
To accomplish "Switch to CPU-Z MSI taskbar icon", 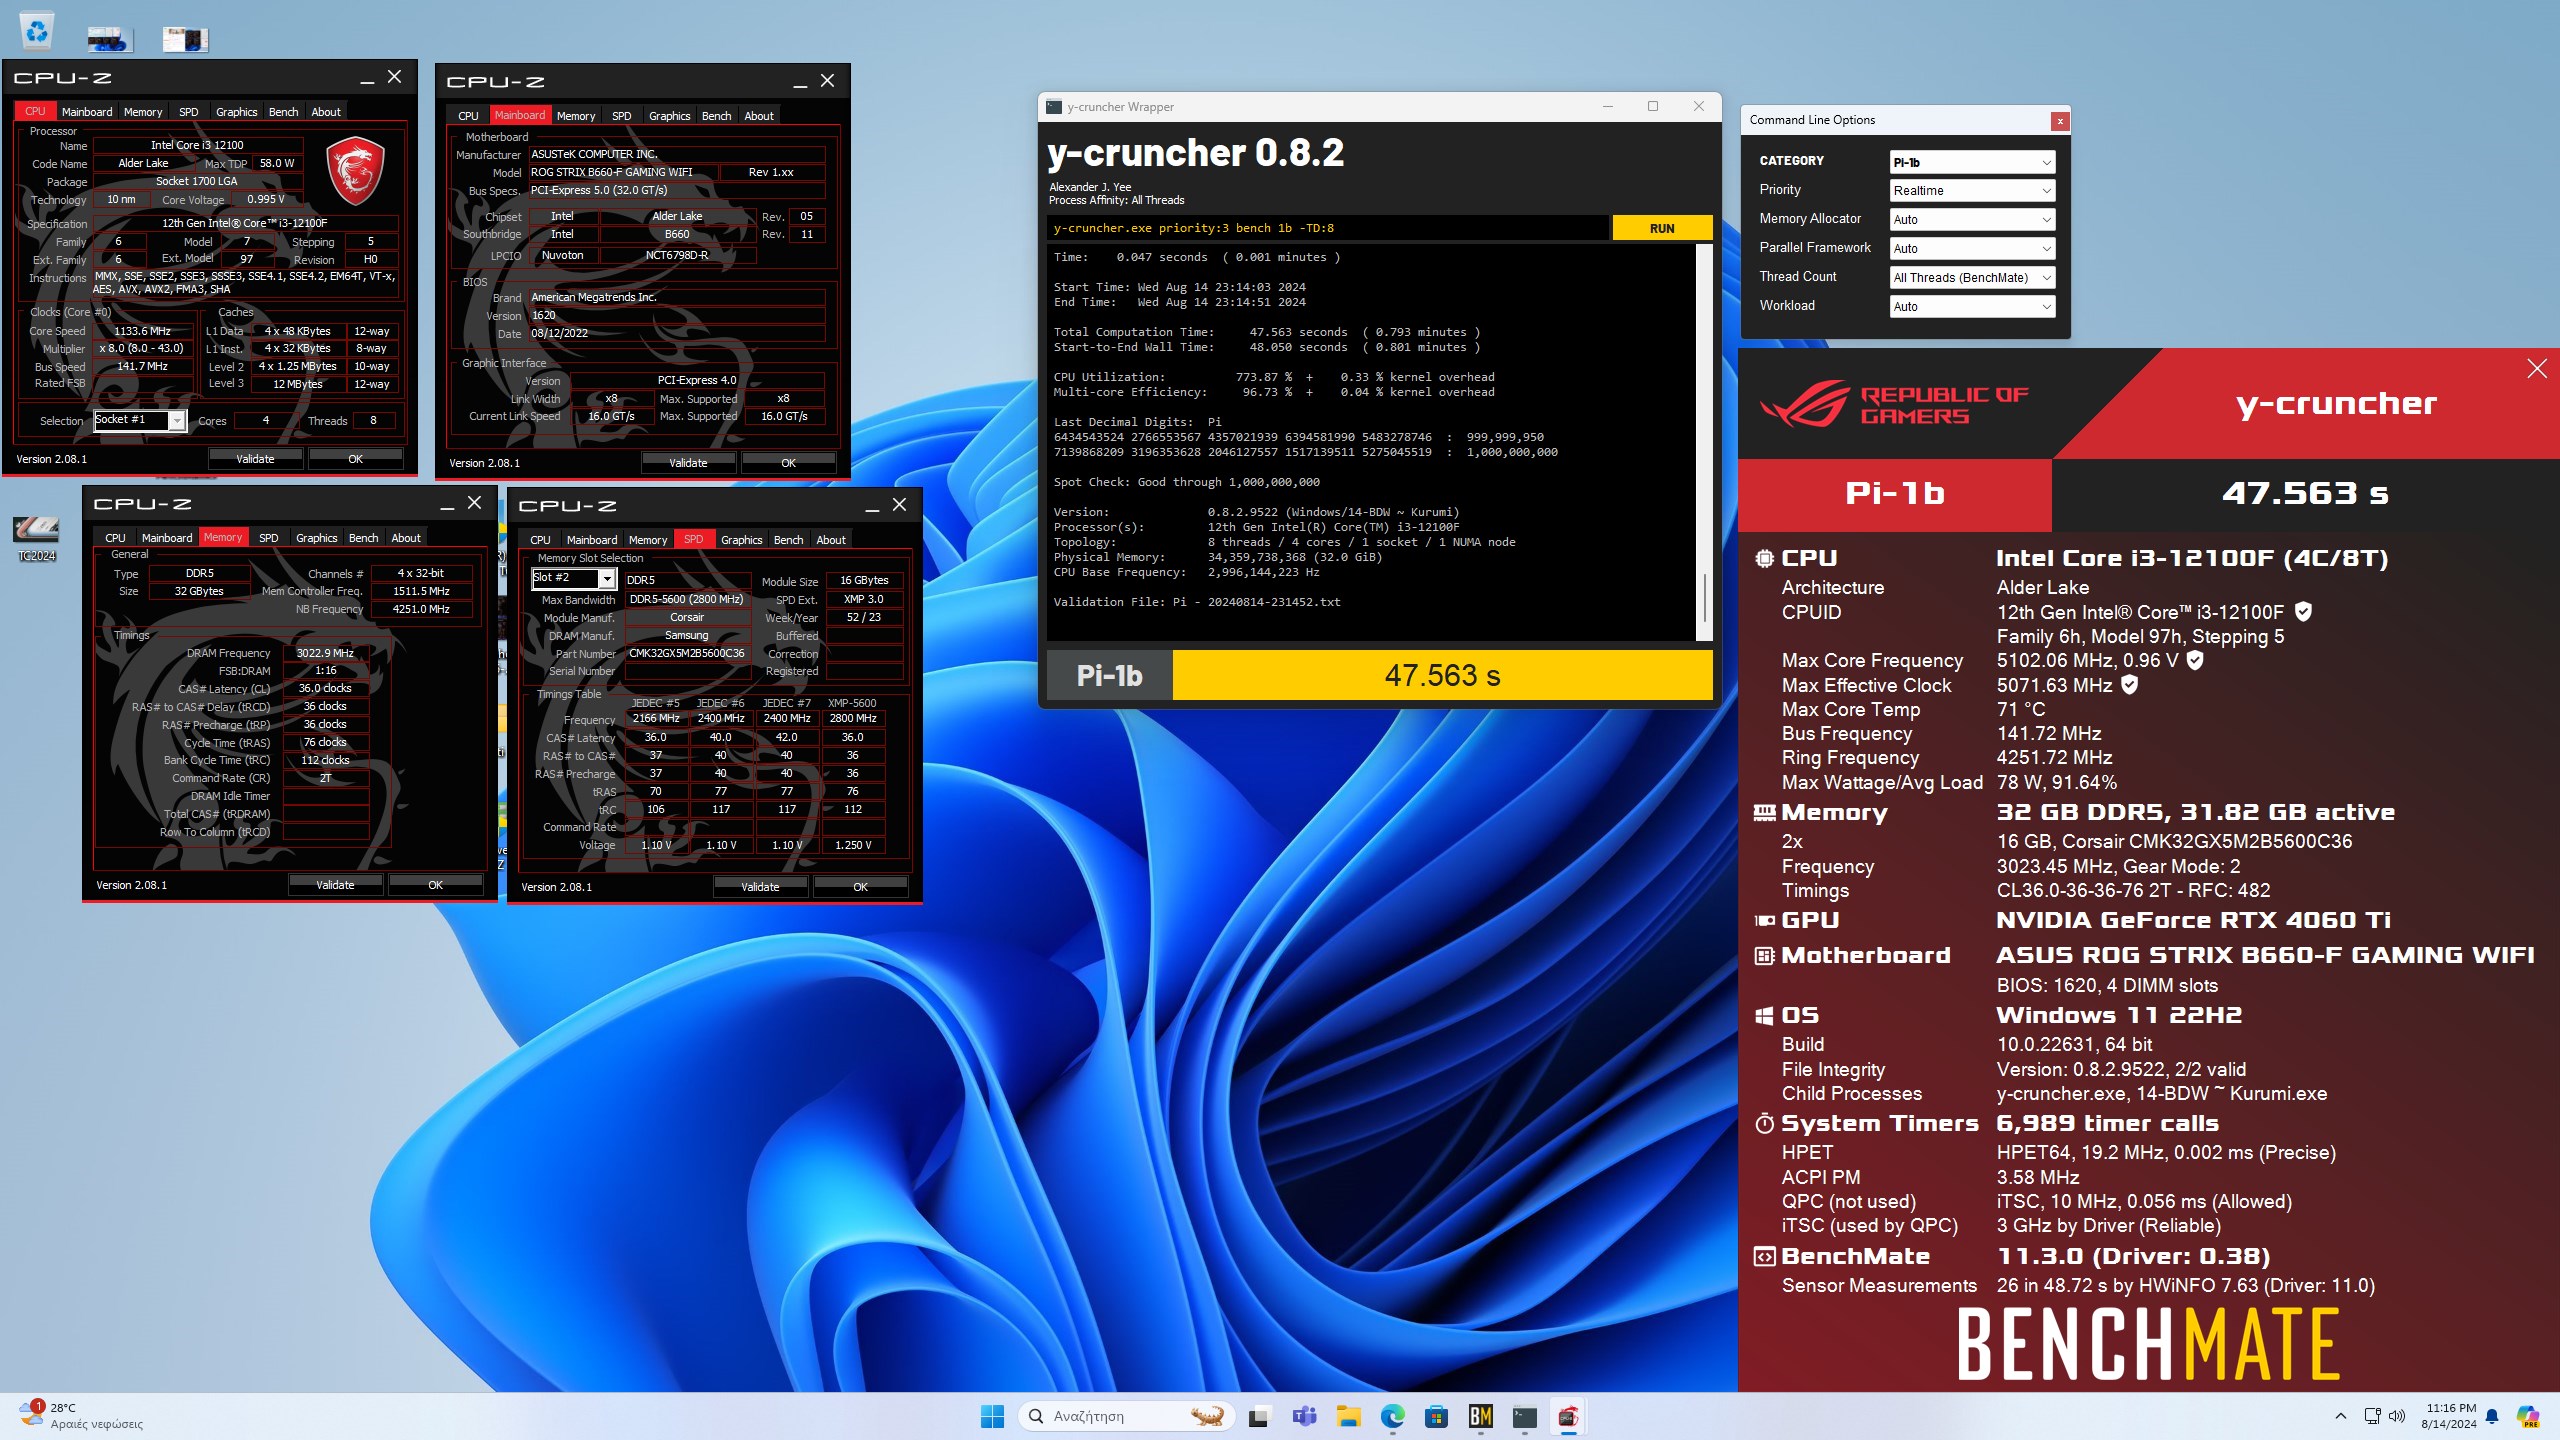I will point(1568,1416).
